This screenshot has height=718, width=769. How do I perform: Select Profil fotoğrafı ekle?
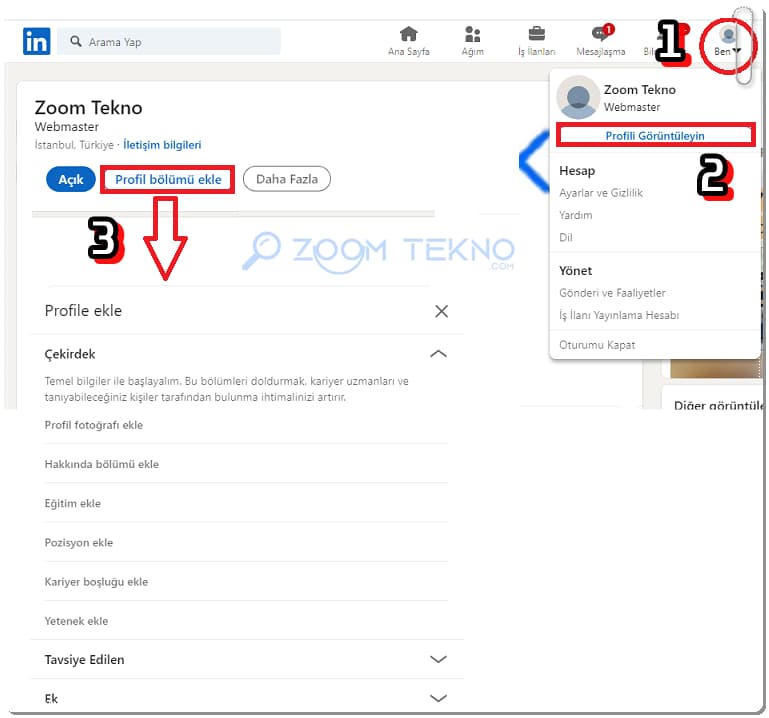pyautogui.click(x=94, y=425)
